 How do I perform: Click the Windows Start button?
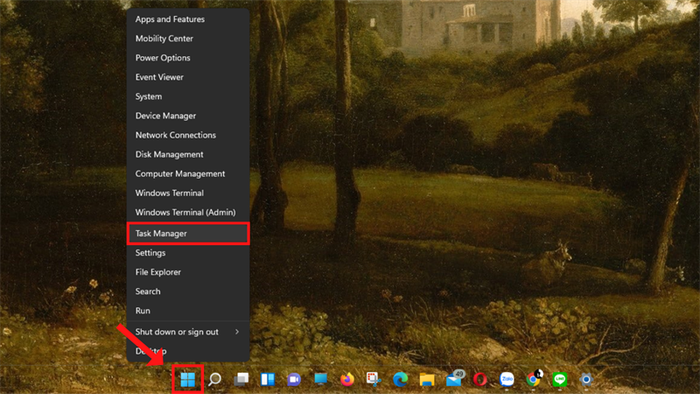point(188,379)
